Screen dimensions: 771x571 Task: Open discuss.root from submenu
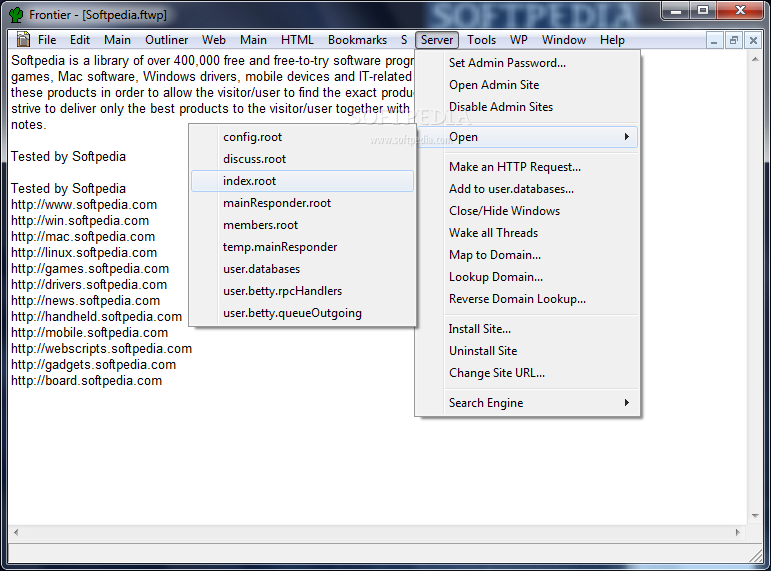[x=302, y=159]
